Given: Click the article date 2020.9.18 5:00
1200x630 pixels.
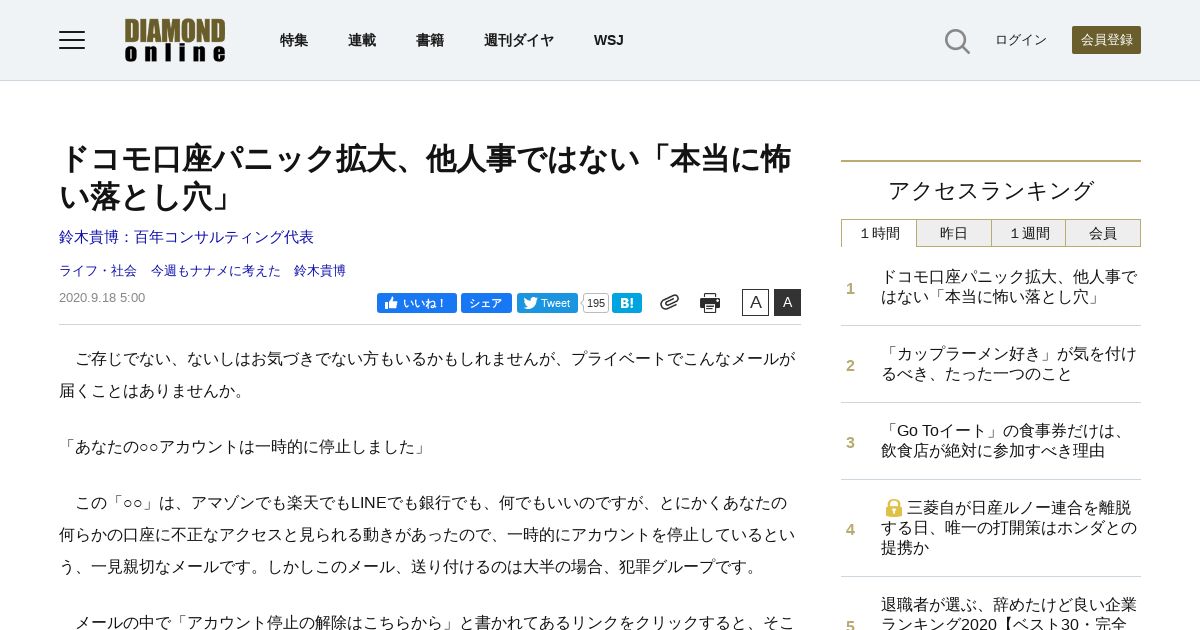Looking at the screenshot, I should [x=102, y=297].
